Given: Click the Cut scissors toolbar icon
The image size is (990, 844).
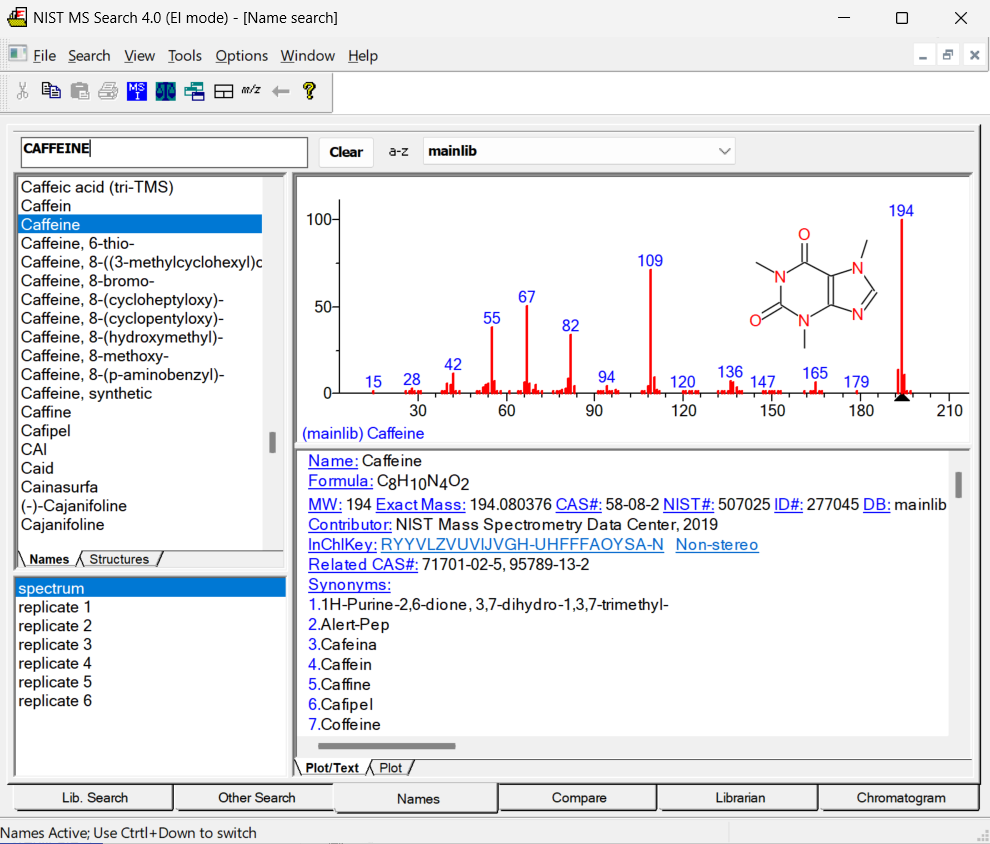Looking at the screenshot, I should click(x=23, y=92).
